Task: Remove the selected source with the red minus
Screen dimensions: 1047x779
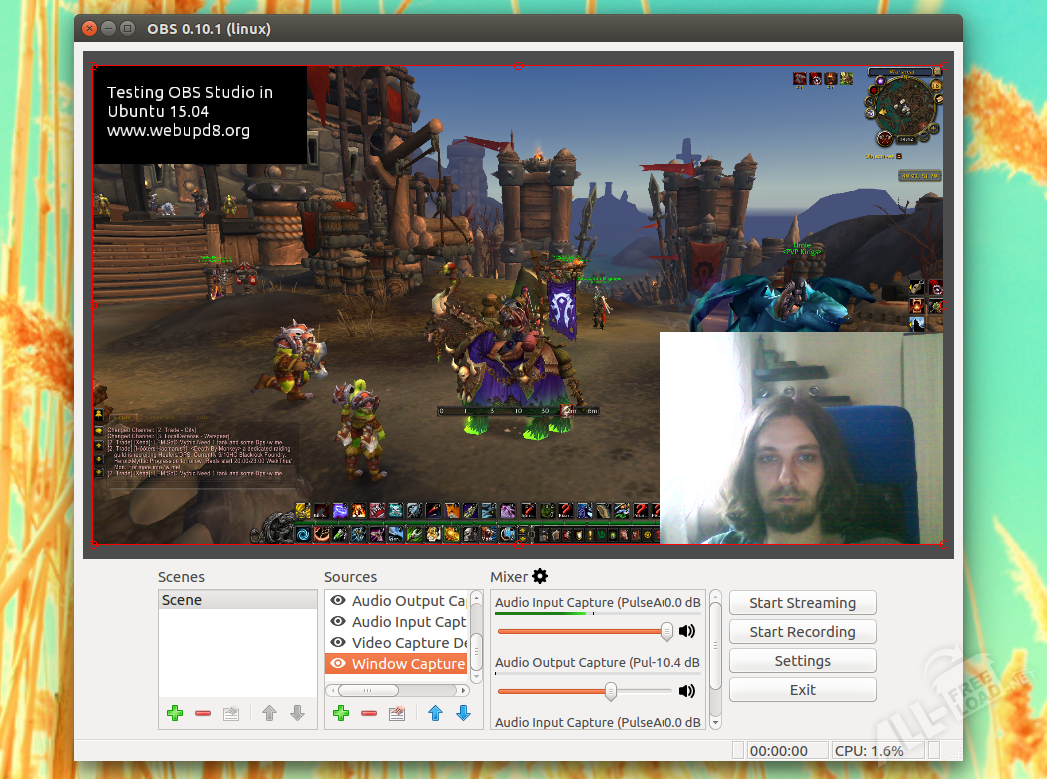Action: [x=369, y=713]
